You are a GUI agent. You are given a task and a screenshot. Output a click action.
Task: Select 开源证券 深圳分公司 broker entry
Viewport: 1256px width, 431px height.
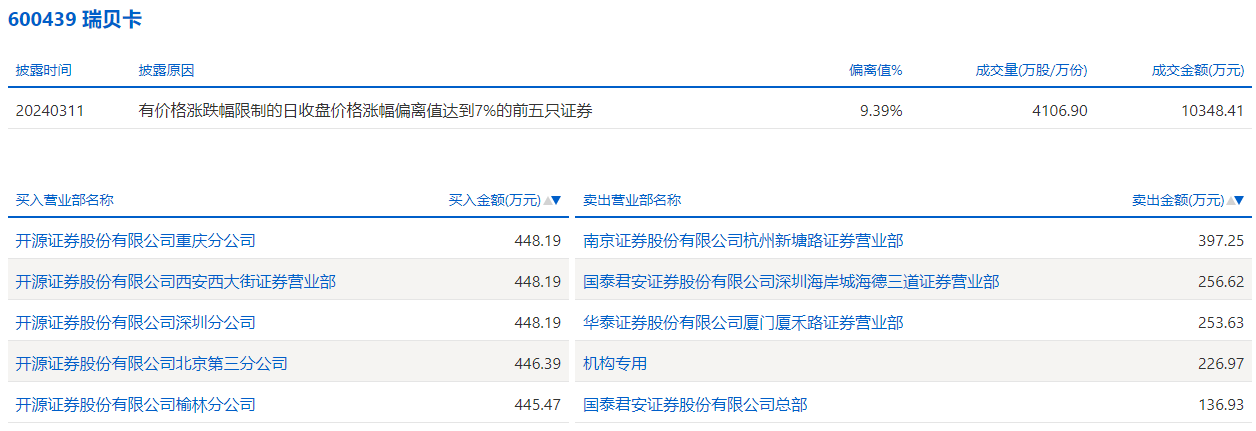click(136, 323)
